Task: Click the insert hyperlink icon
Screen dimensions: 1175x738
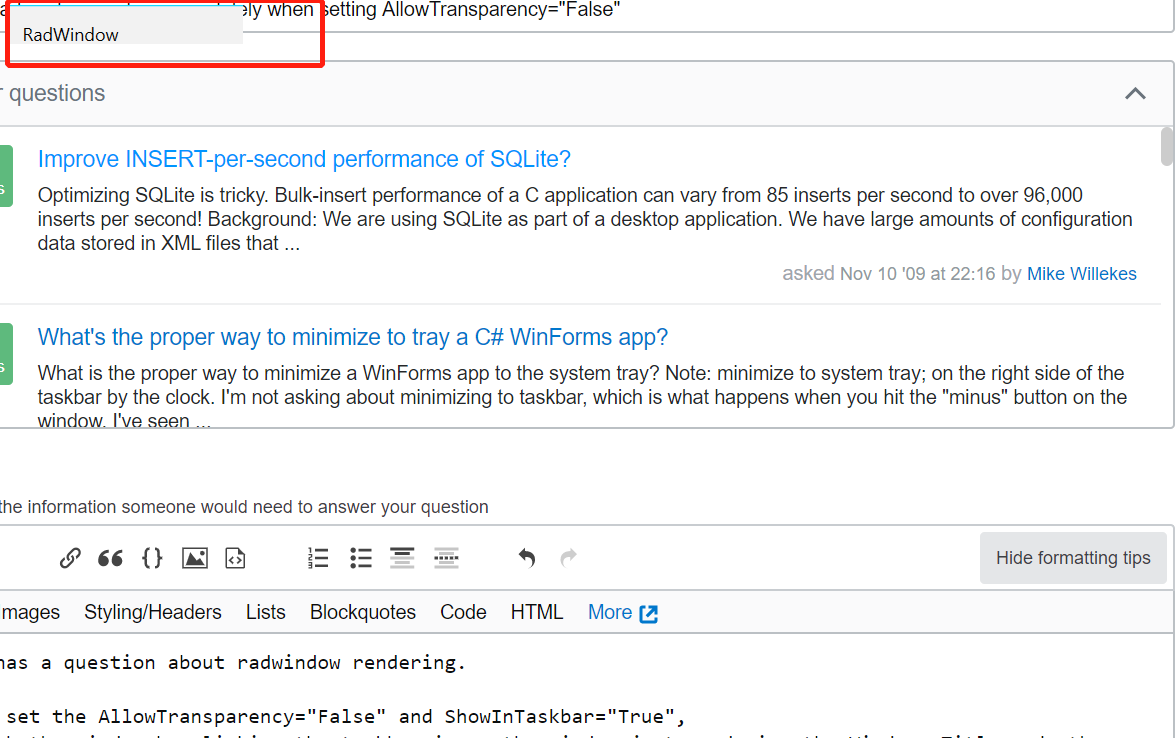Action: coord(70,558)
